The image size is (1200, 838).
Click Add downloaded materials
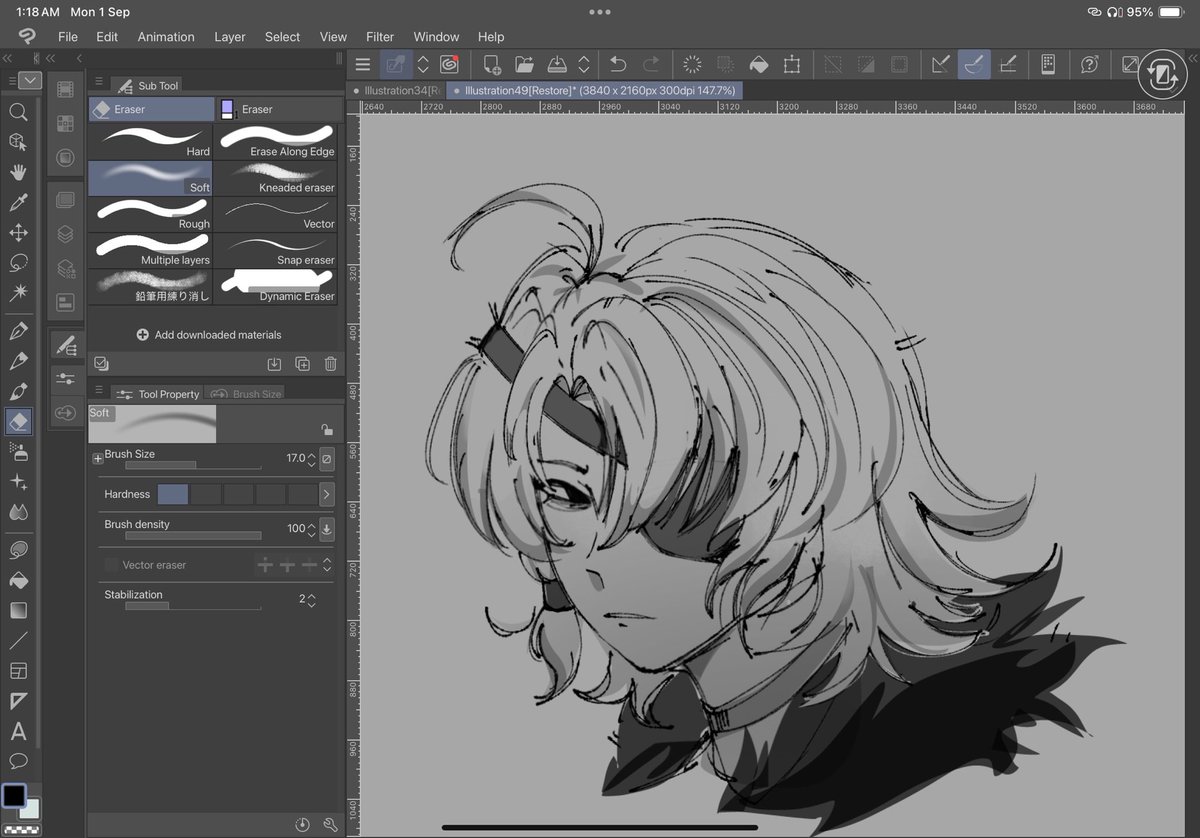(x=209, y=335)
